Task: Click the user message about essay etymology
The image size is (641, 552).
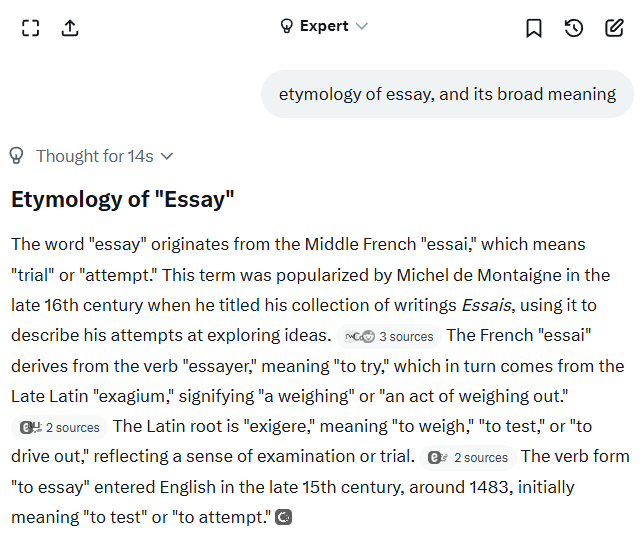Action: [x=447, y=95]
